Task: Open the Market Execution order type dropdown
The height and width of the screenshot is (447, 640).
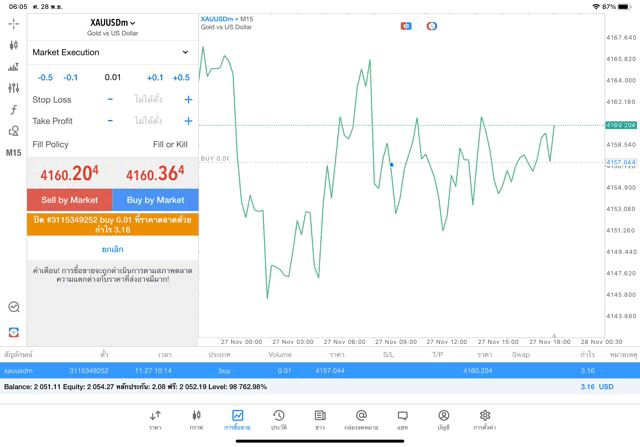Action: pyautogui.click(x=112, y=52)
